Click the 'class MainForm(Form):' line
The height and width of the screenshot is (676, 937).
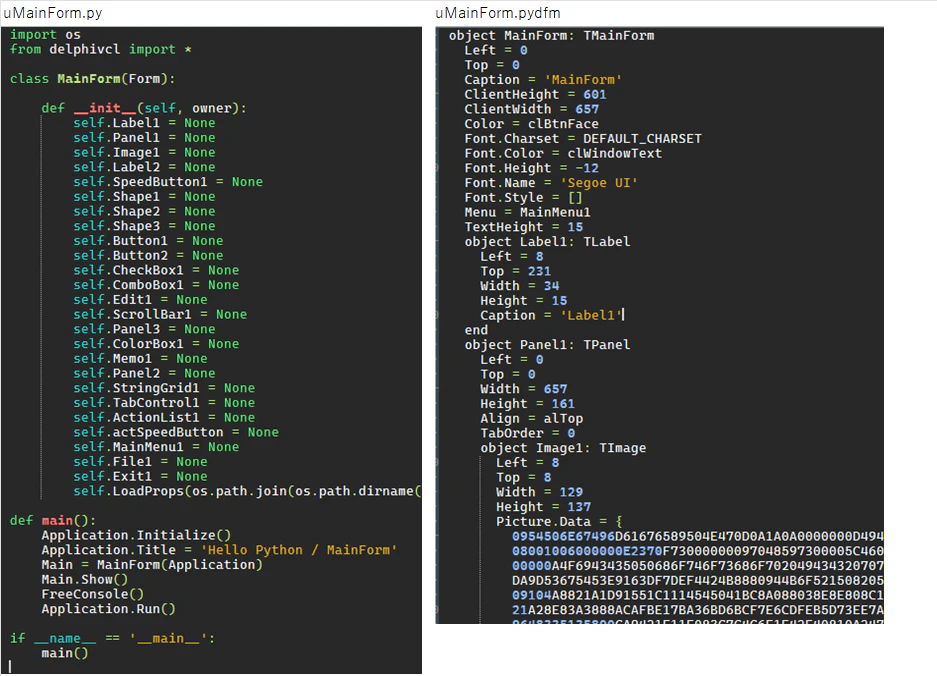coord(92,78)
